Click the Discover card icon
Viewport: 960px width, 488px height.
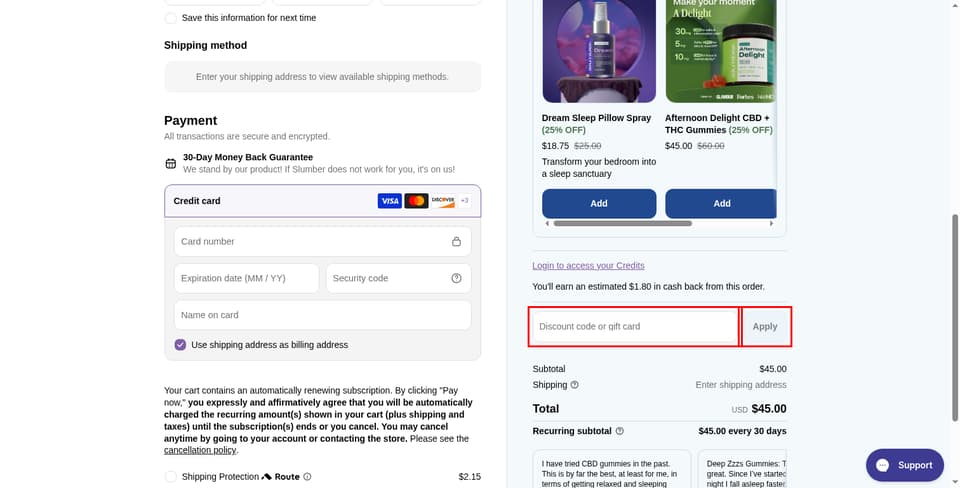pyautogui.click(x=443, y=201)
